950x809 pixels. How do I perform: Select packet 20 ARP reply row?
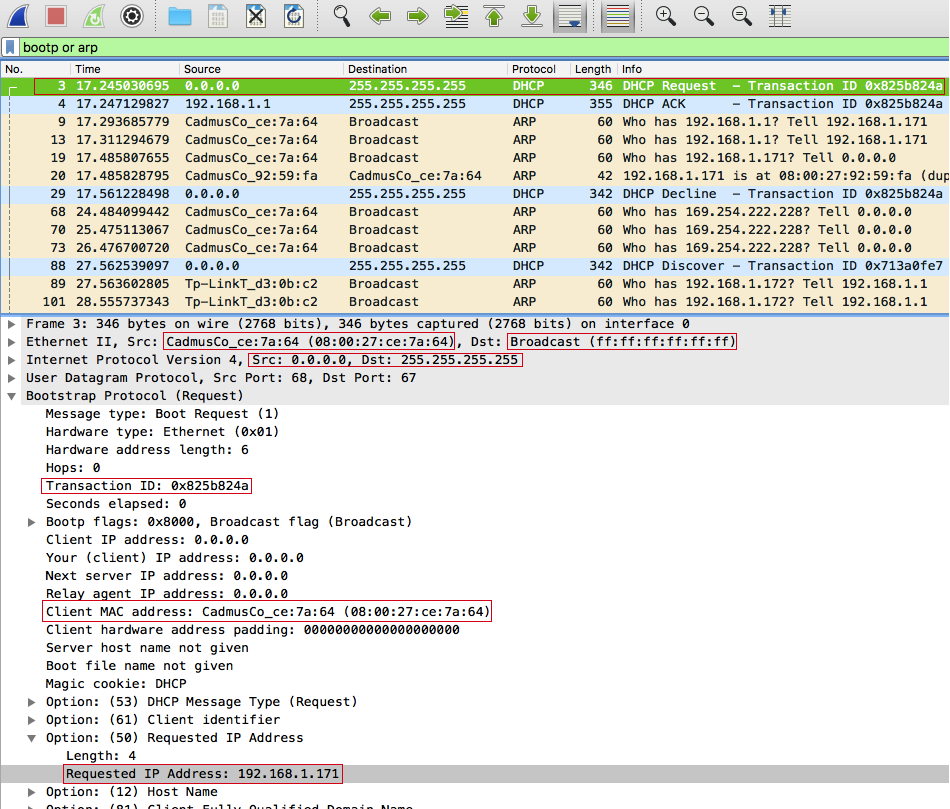pos(475,176)
